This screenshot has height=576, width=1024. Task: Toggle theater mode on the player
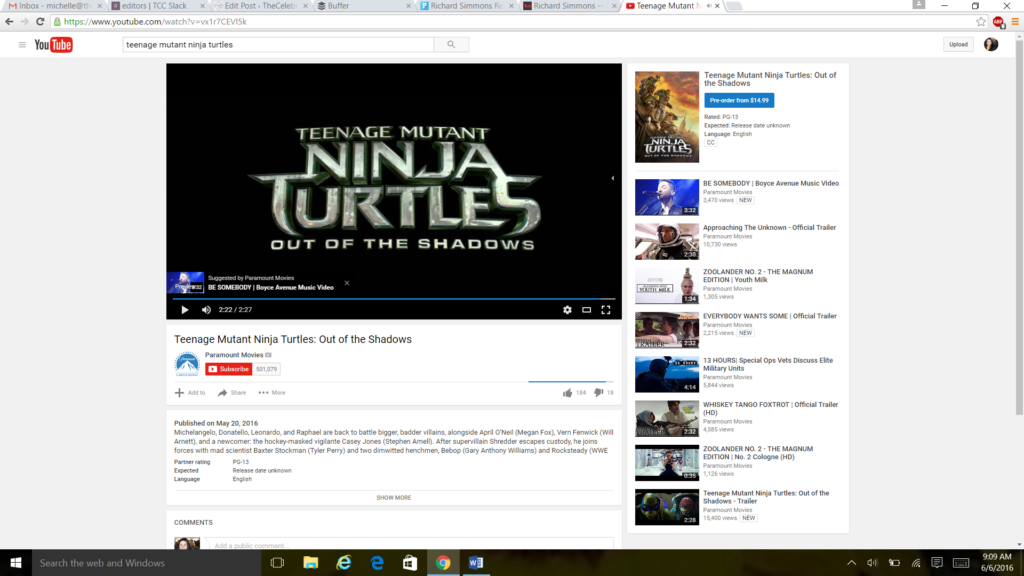586,310
